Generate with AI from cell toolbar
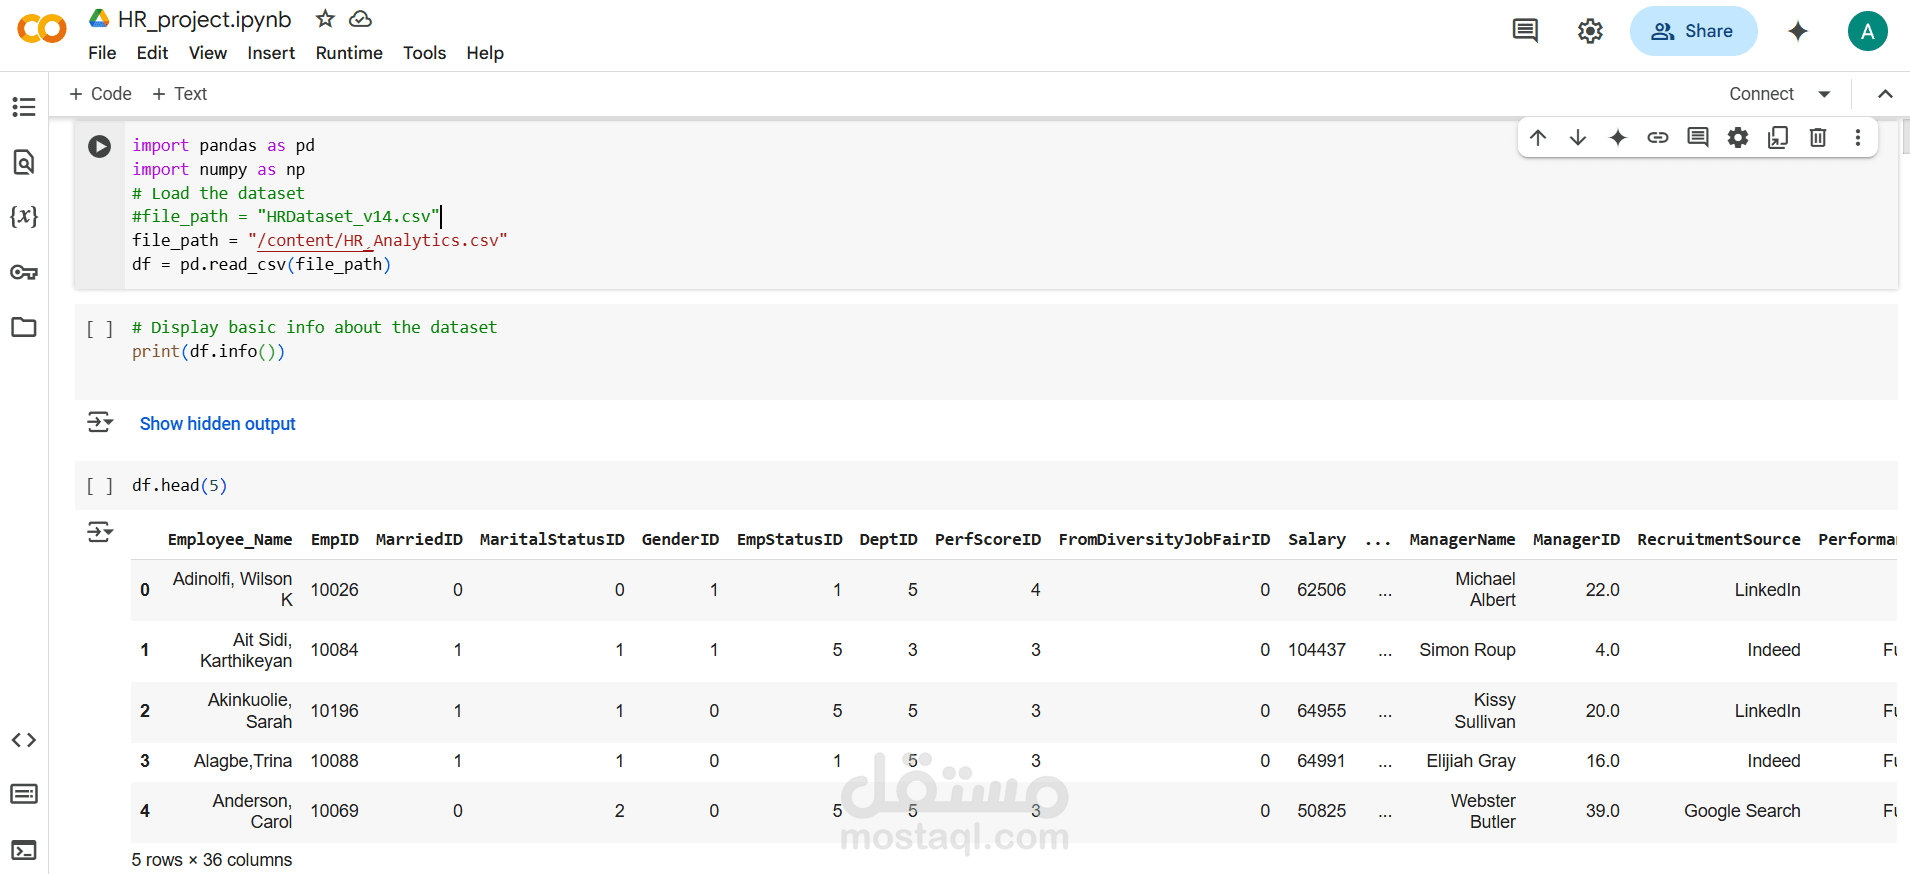 tap(1618, 138)
